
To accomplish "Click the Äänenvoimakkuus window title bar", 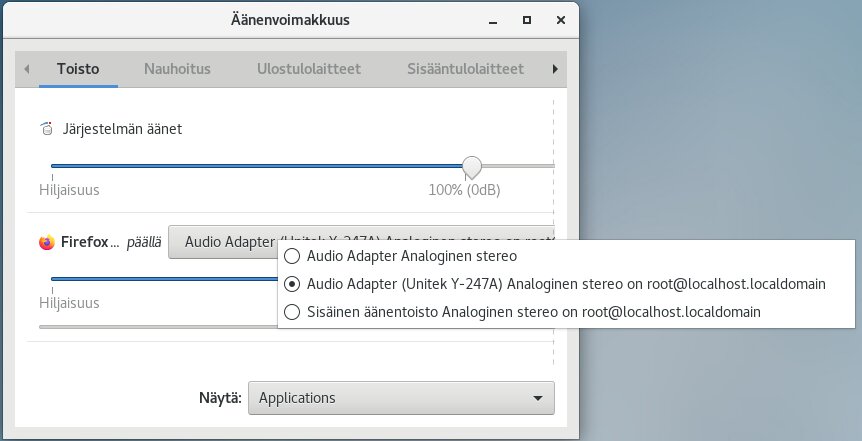I will click(290, 21).
